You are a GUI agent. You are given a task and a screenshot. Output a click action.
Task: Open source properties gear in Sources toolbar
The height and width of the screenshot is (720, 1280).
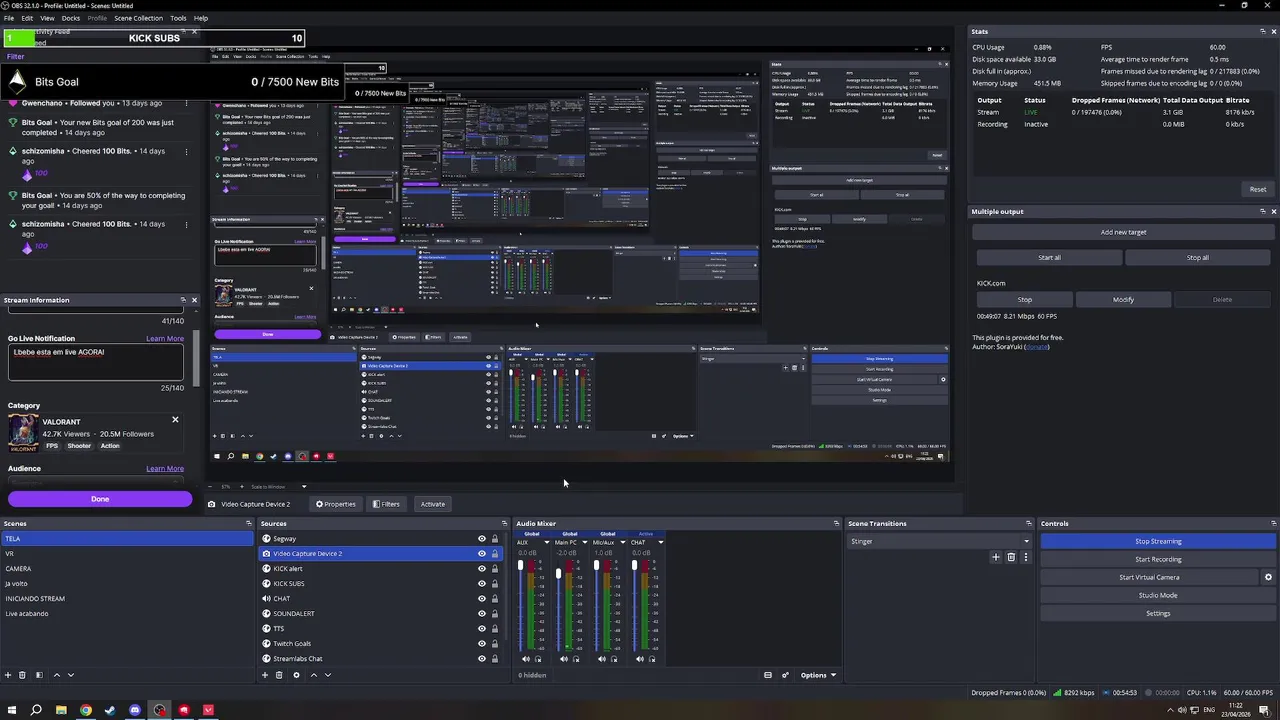(296, 675)
